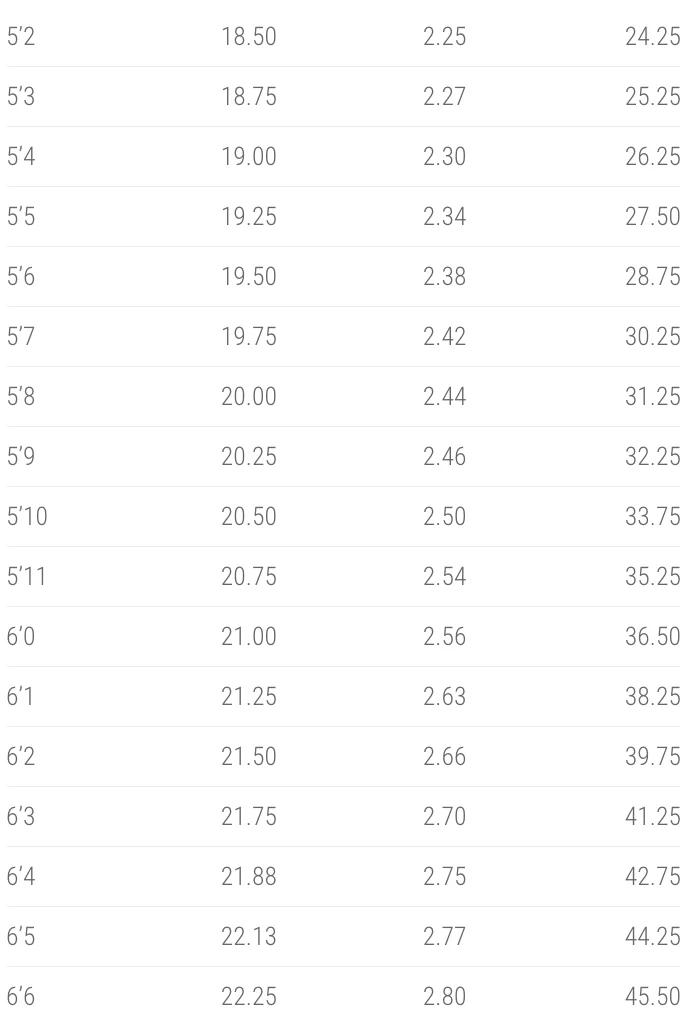This screenshot has height=1032, width=688.
Task: Click the 19.75 value for 5'7
Action: (x=249, y=336)
